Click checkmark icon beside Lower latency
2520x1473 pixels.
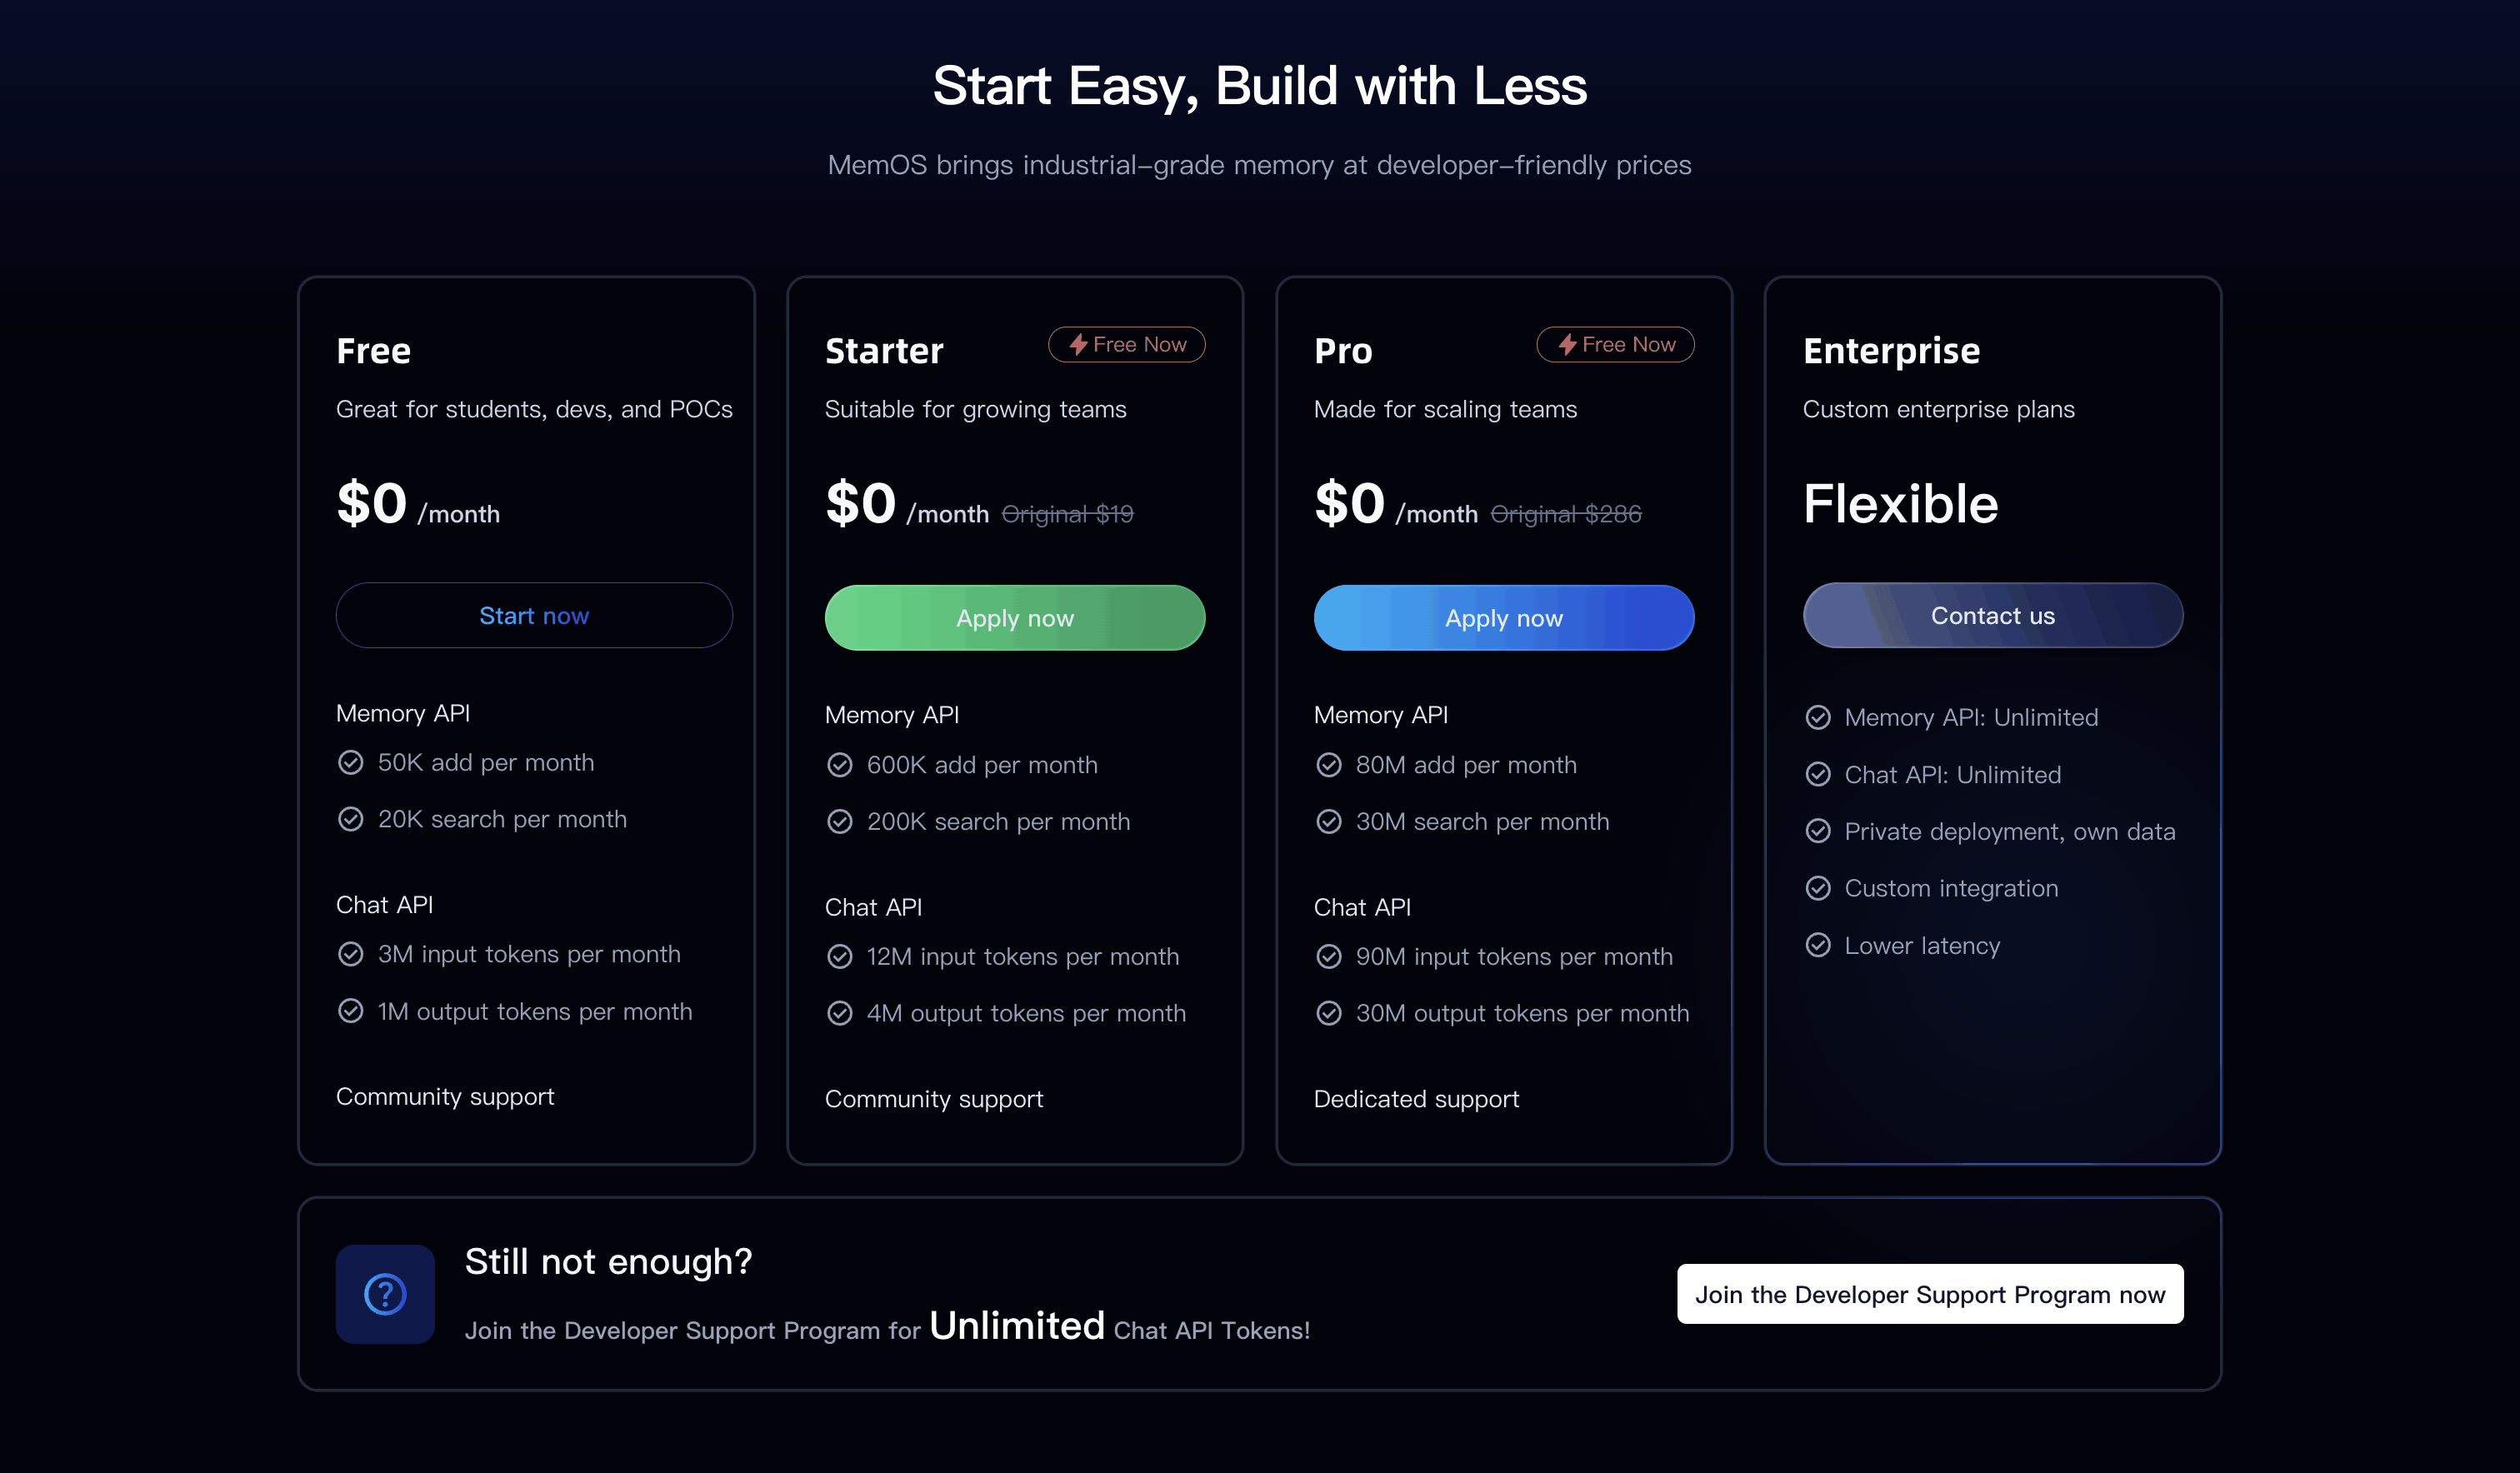click(x=1818, y=946)
